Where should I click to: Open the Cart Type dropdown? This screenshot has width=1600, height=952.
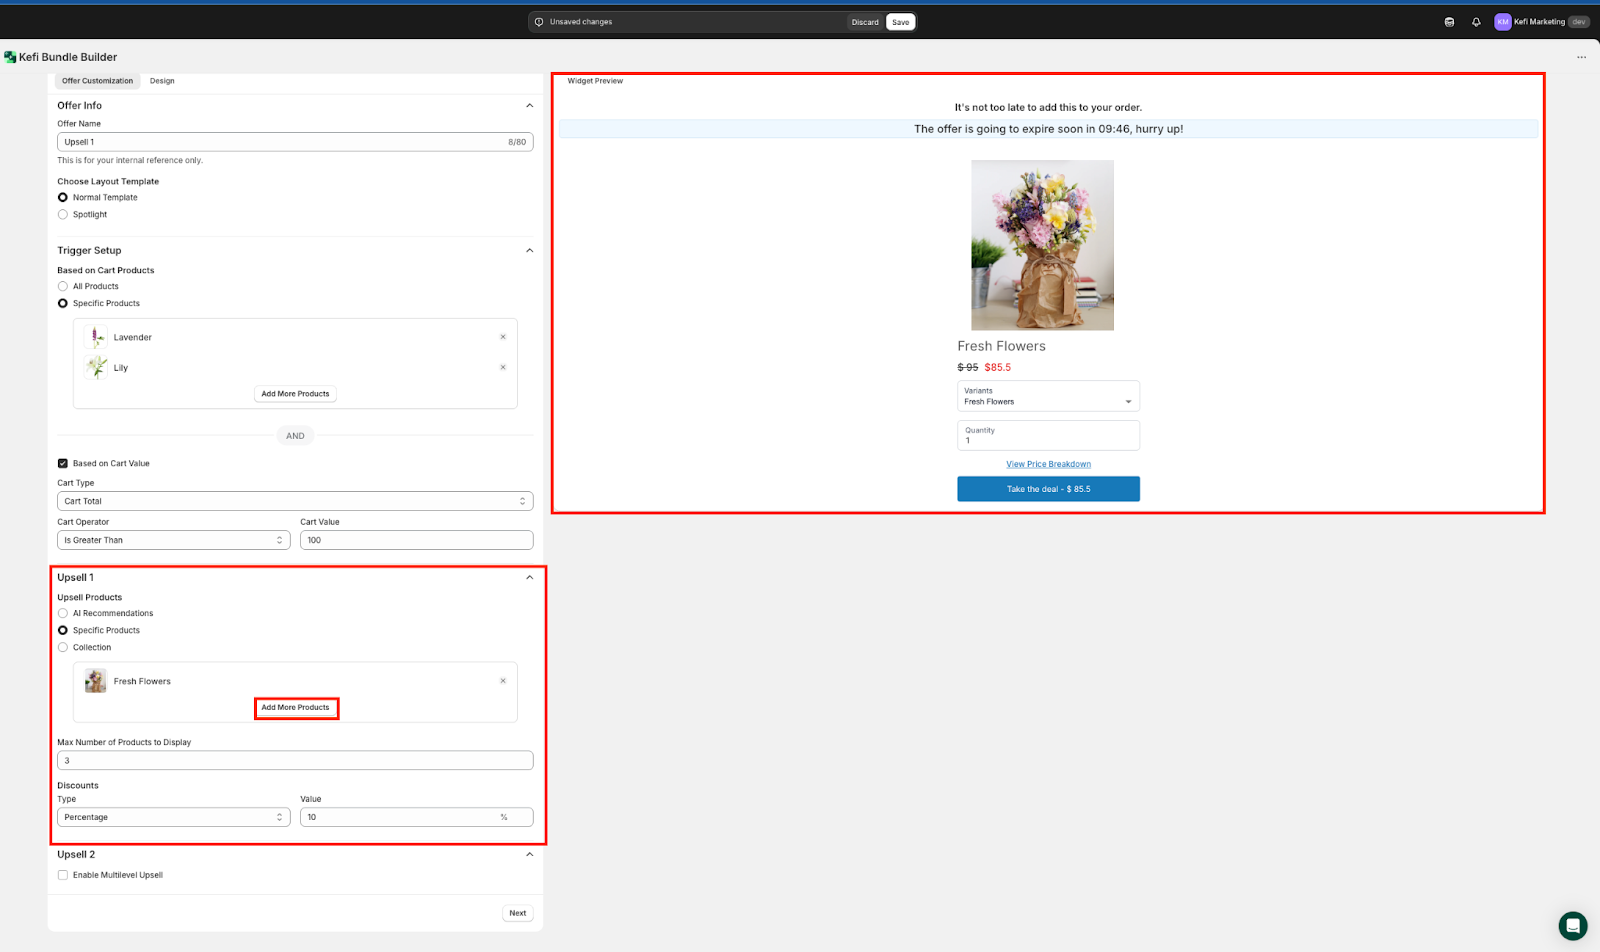click(295, 501)
